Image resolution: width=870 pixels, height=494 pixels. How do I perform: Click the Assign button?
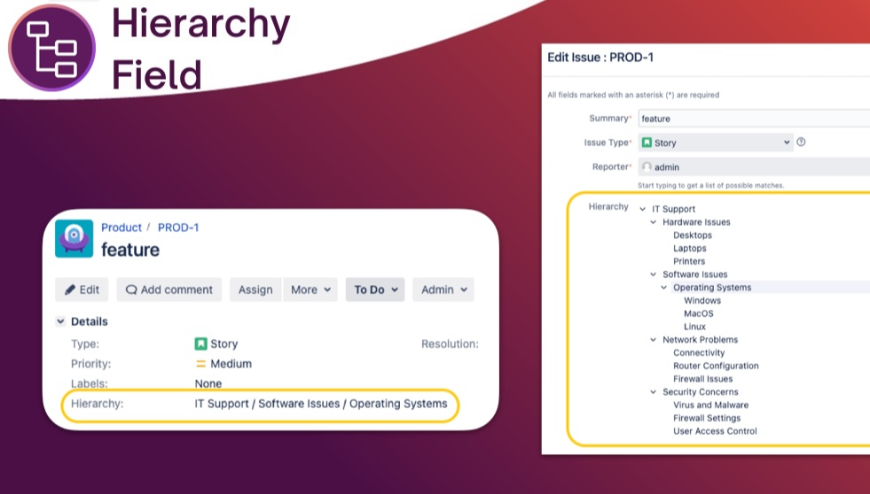coord(255,290)
